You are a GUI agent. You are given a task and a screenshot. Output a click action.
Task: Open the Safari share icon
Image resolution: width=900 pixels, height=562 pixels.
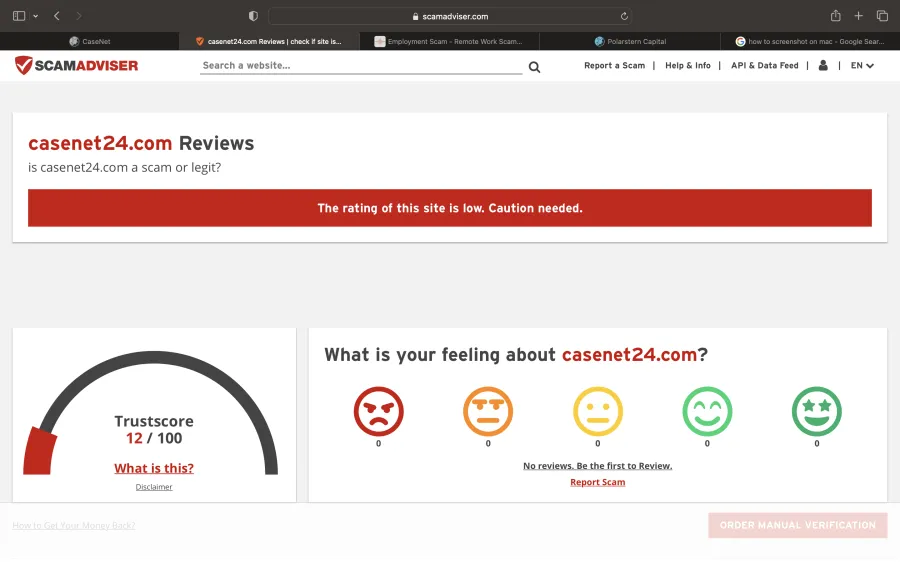click(836, 15)
